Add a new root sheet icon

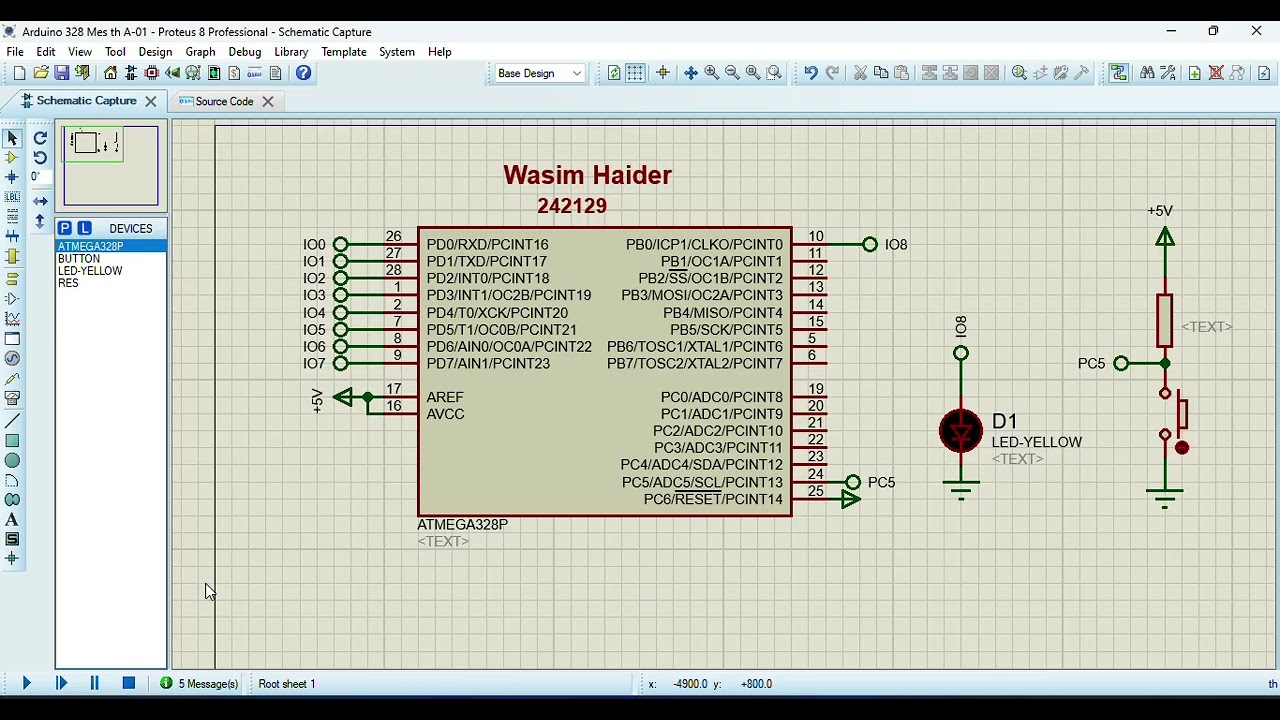coord(1195,73)
